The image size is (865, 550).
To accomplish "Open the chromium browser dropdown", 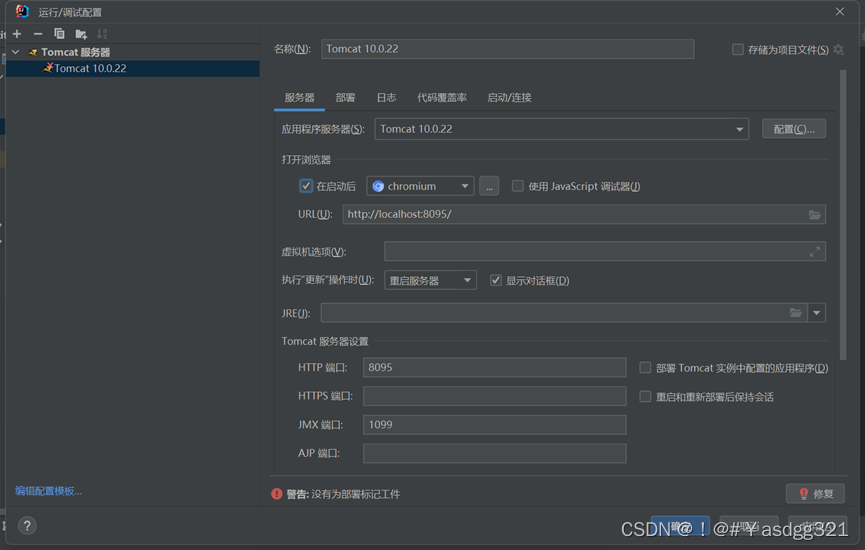I will click(420, 186).
